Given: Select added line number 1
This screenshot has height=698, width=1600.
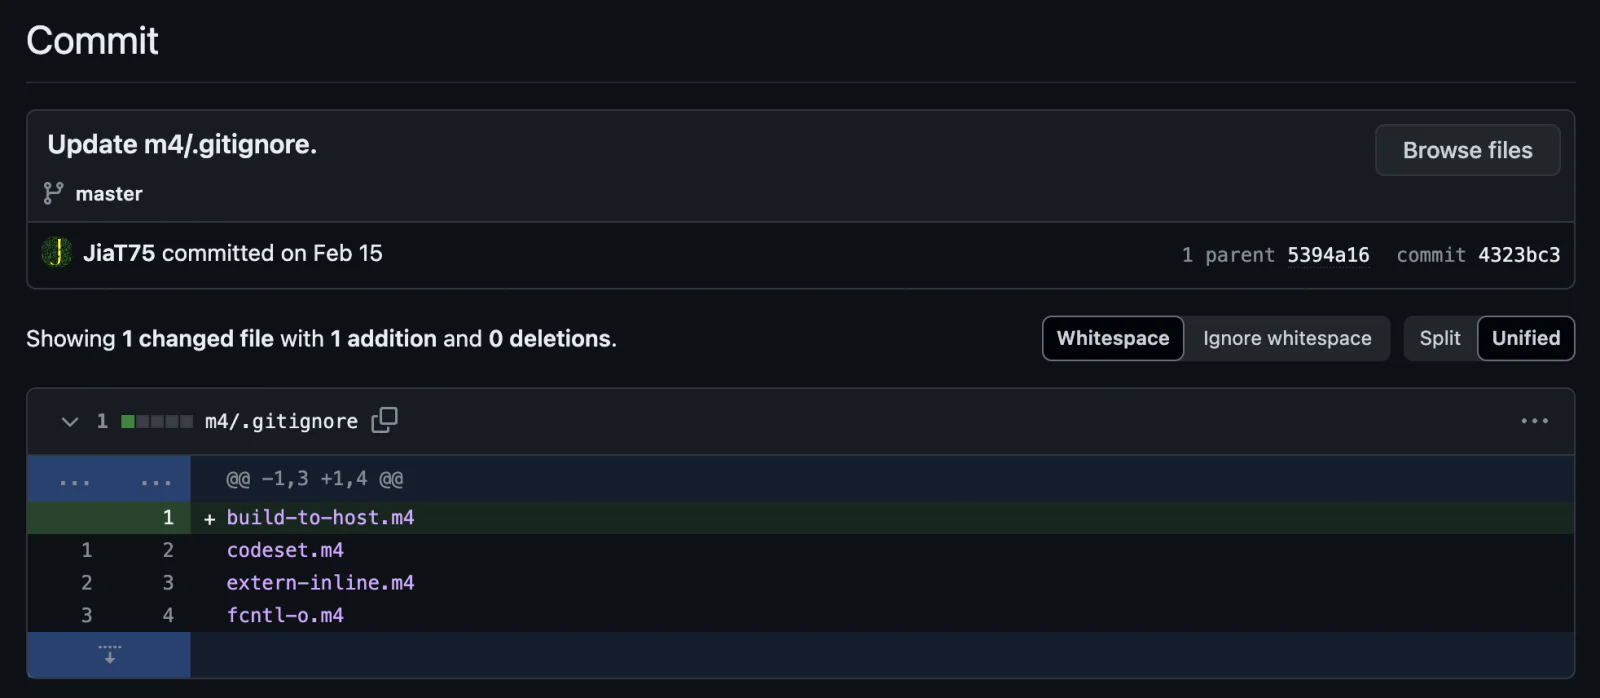Looking at the screenshot, I should pyautogui.click(x=168, y=517).
